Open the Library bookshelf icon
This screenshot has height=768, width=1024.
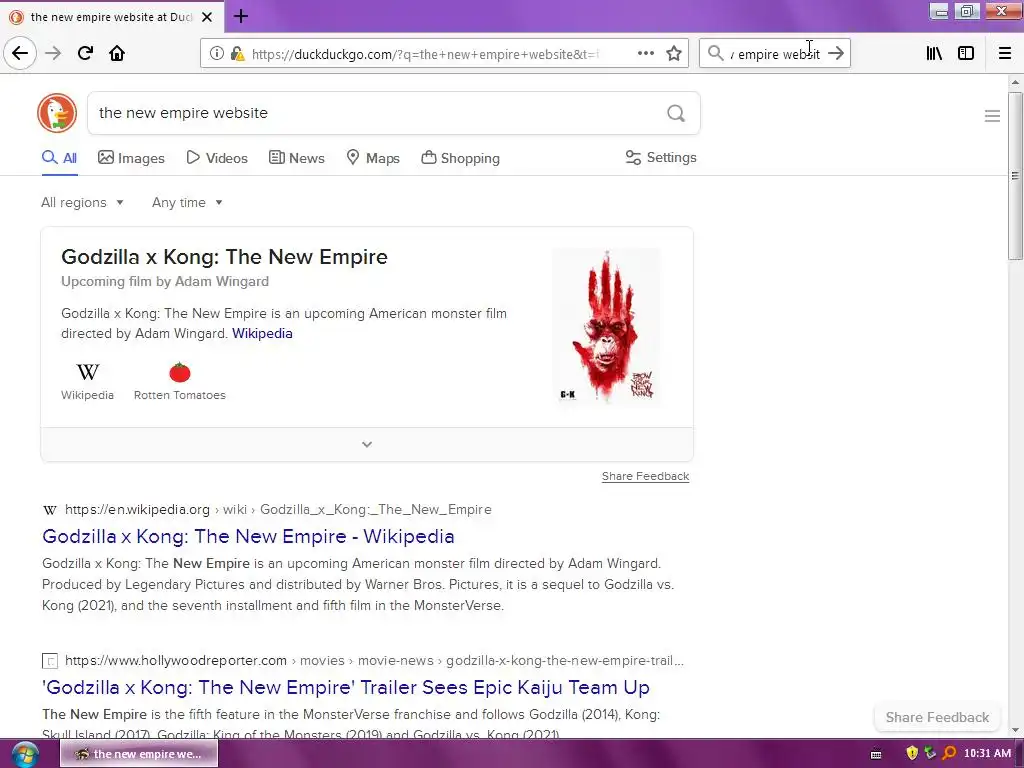pyautogui.click(x=934, y=54)
